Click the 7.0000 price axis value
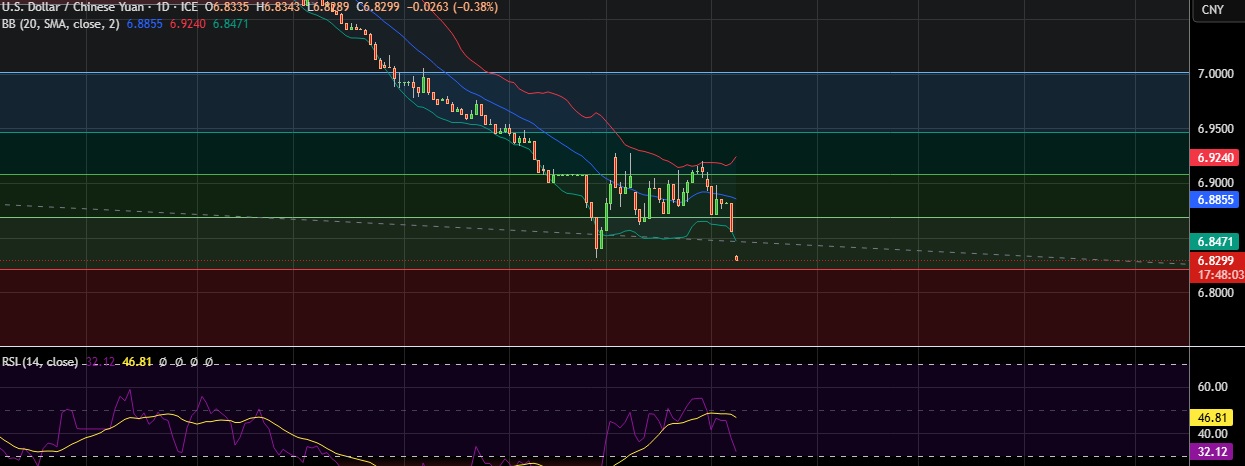Screen dimensions: 1245x466 click(1216, 74)
